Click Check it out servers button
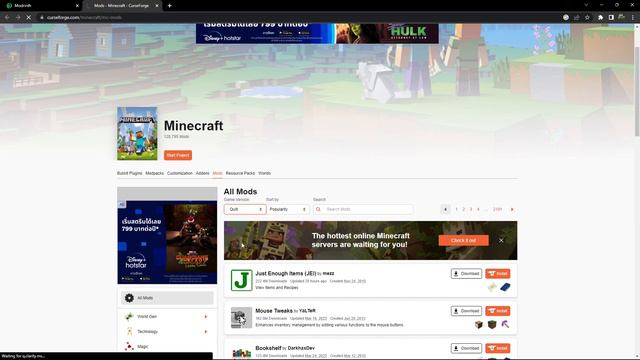This screenshot has width=640, height=360. 464,240
